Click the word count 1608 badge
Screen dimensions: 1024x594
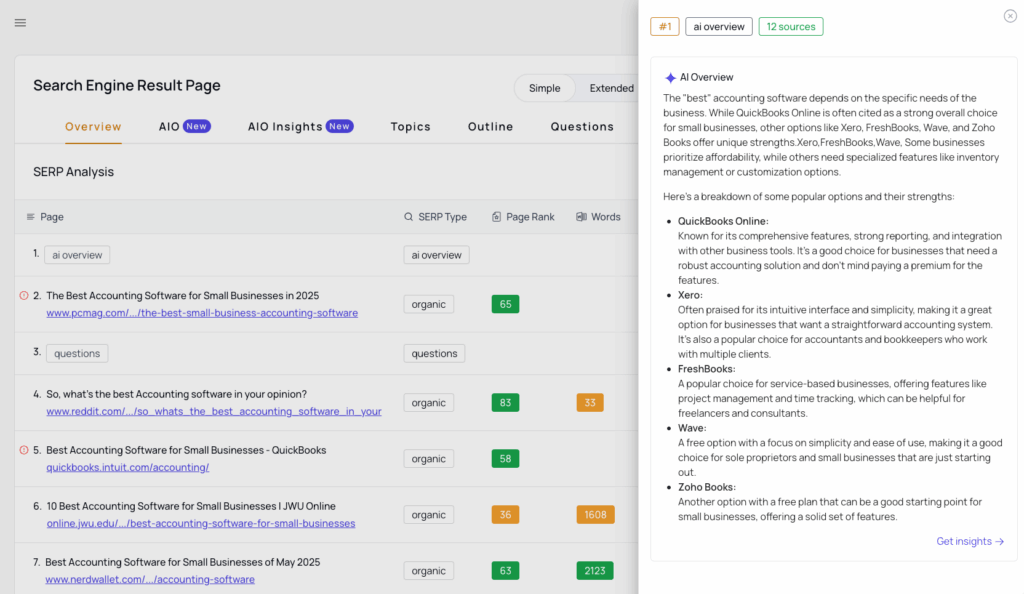[595, 515]
